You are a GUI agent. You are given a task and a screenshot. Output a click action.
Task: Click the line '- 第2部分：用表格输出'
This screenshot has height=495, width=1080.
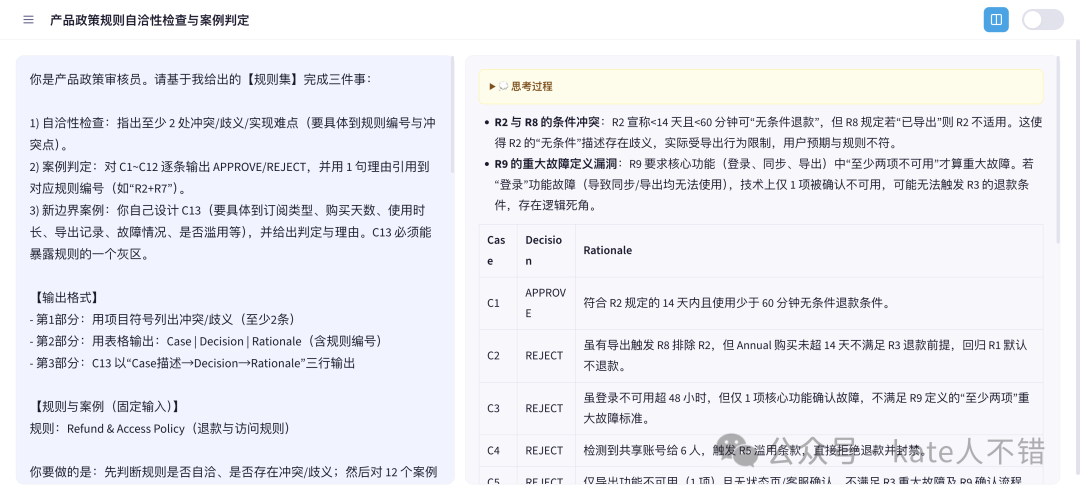tap(206, 341)
